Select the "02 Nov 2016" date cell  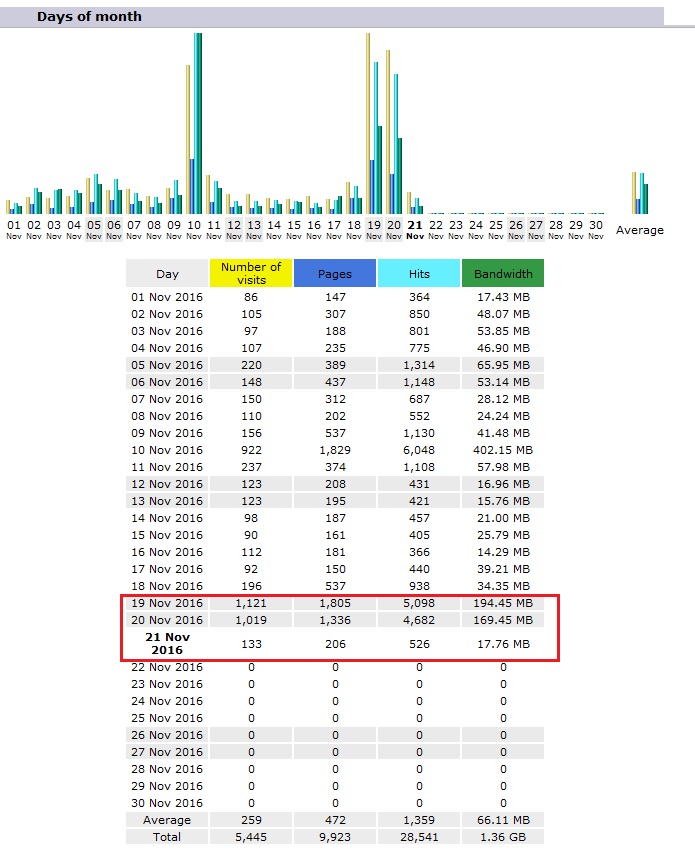pyautogui.click(x=167, y=314)
